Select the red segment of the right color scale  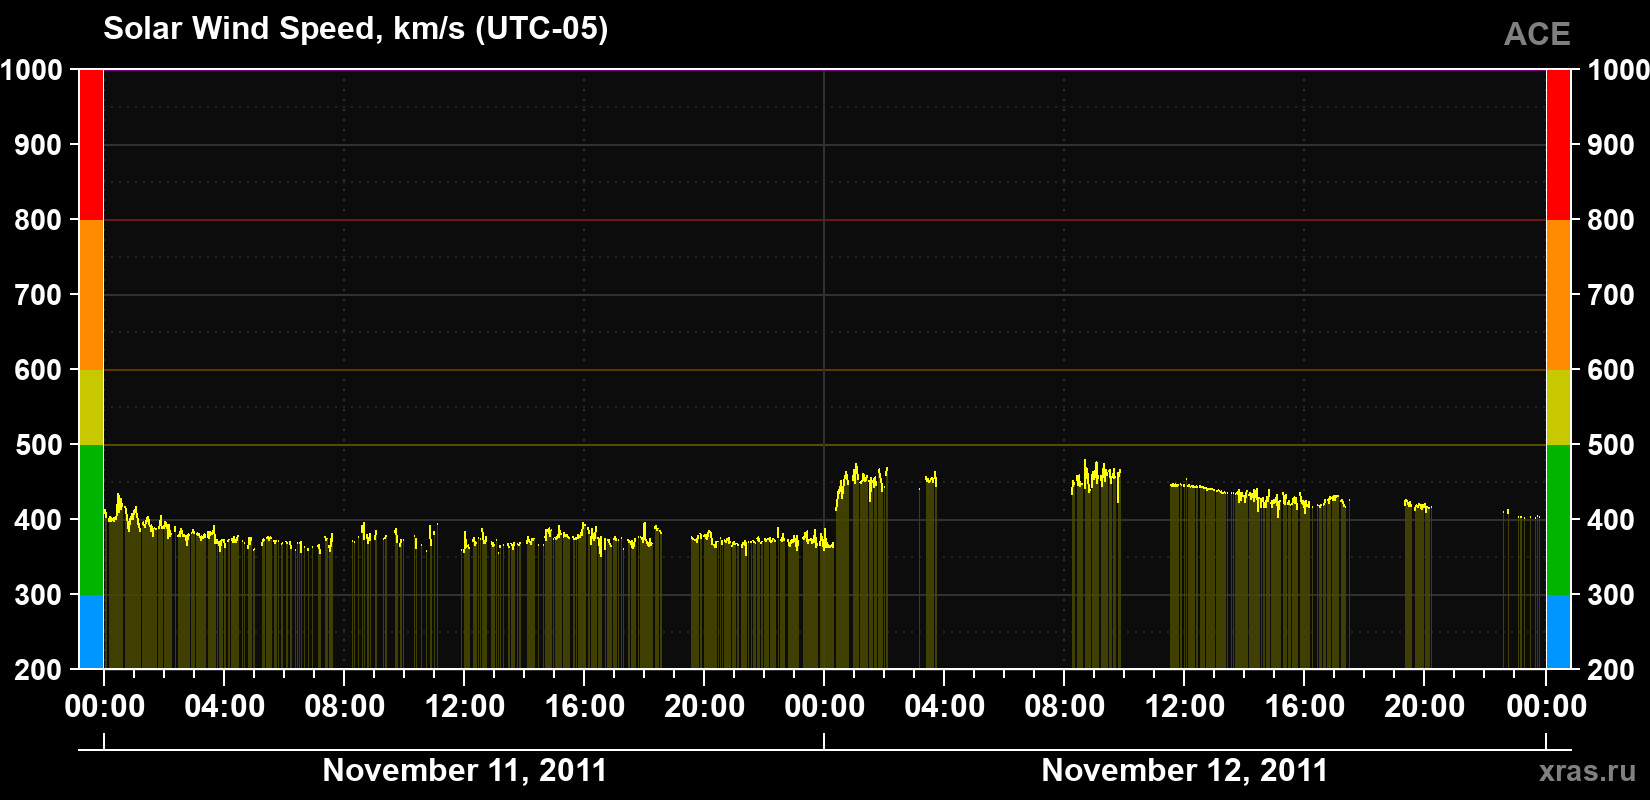(x=1558, y=145)
